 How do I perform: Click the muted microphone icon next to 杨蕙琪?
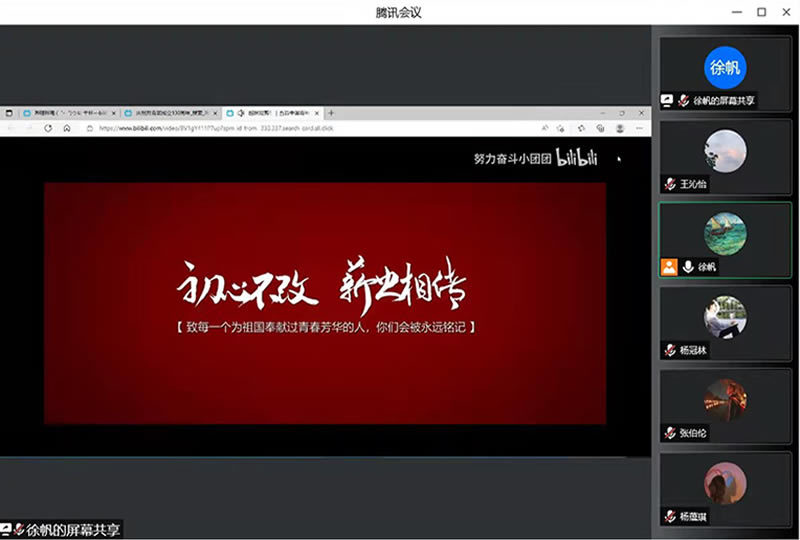click(670, 516)
